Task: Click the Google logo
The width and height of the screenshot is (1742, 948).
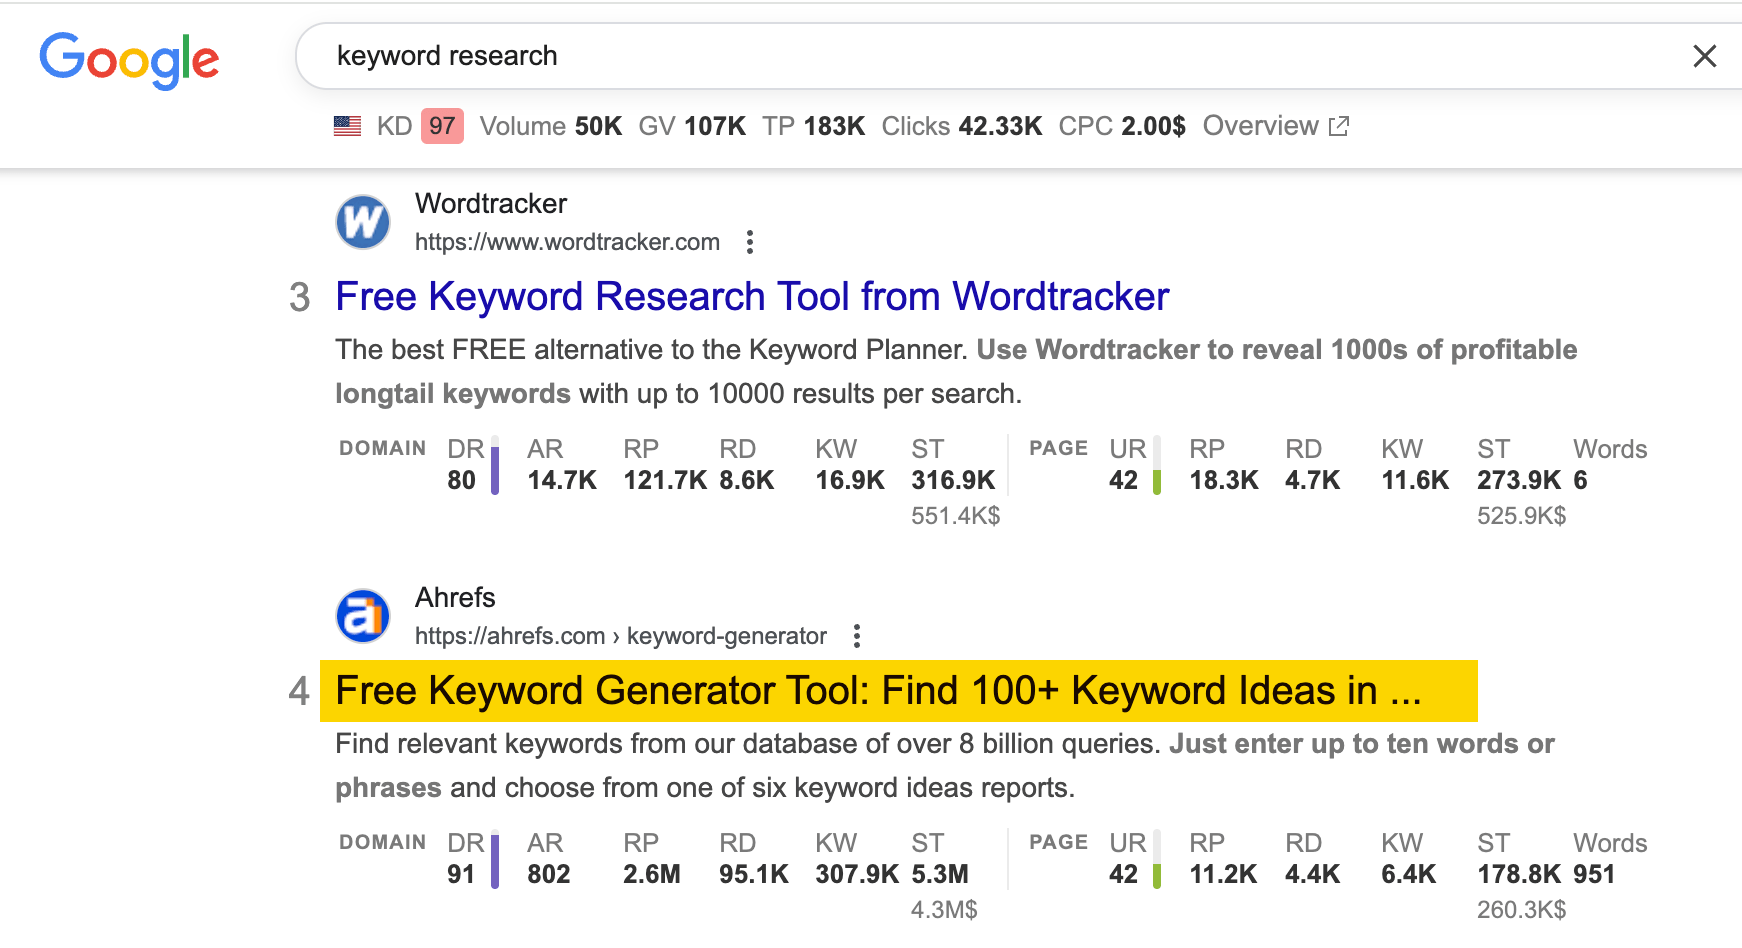Action: pyautogui.click(x=129, y=60)
